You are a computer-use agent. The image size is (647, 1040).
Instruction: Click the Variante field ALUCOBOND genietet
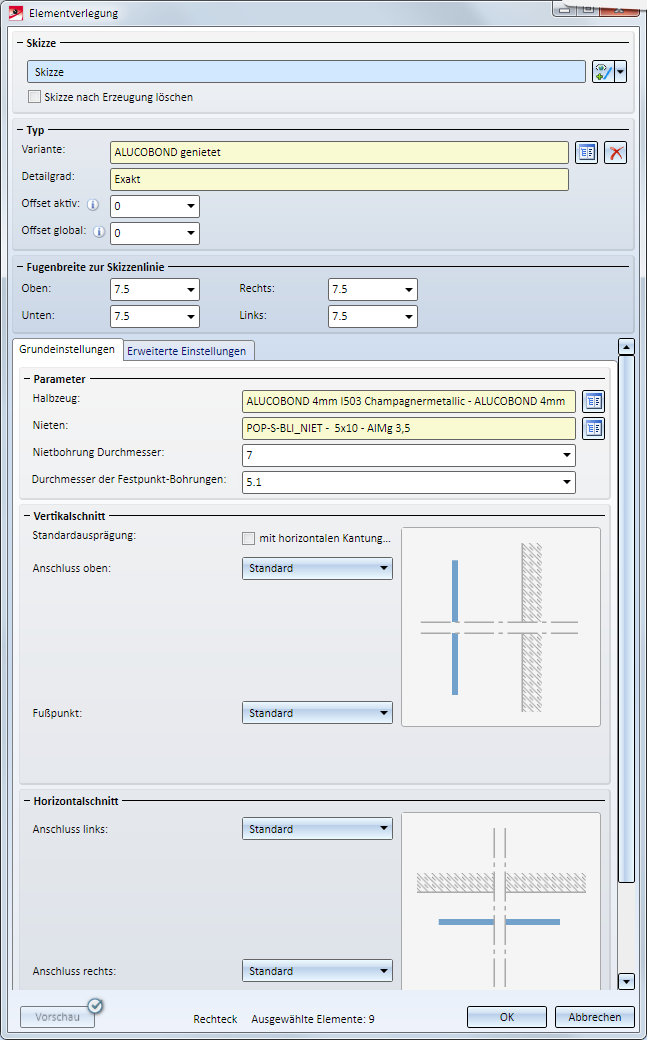coord(339,153)
